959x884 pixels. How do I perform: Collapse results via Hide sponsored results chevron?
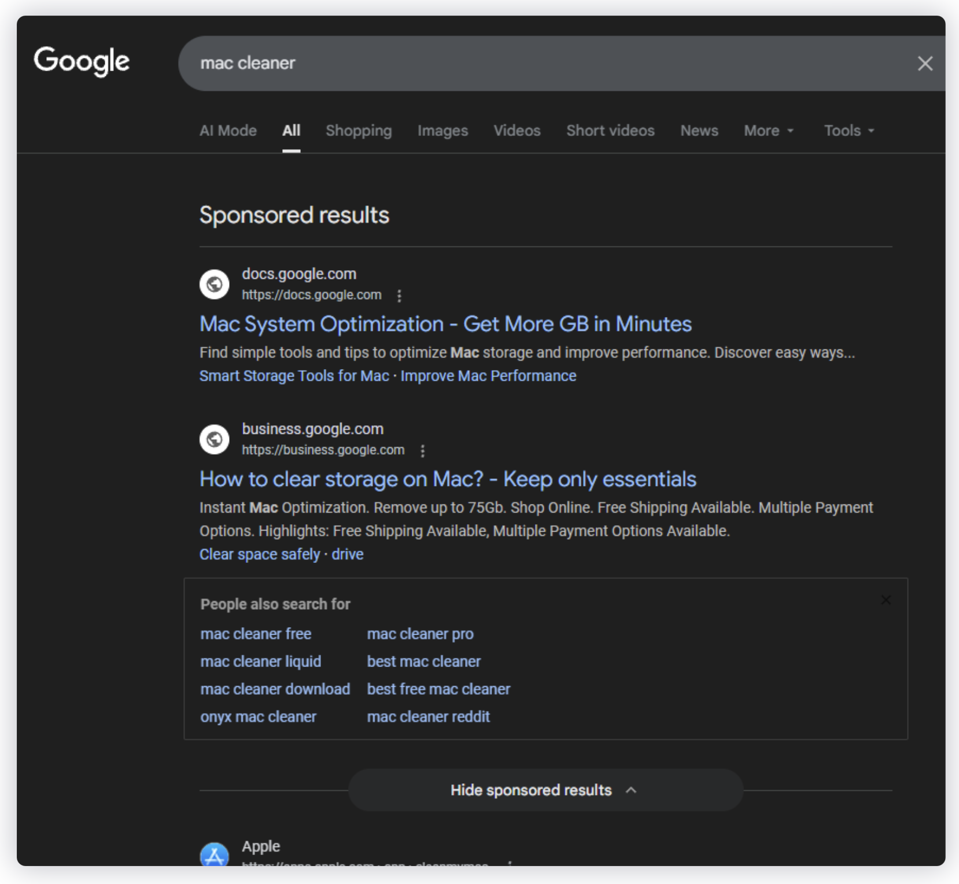631,789
